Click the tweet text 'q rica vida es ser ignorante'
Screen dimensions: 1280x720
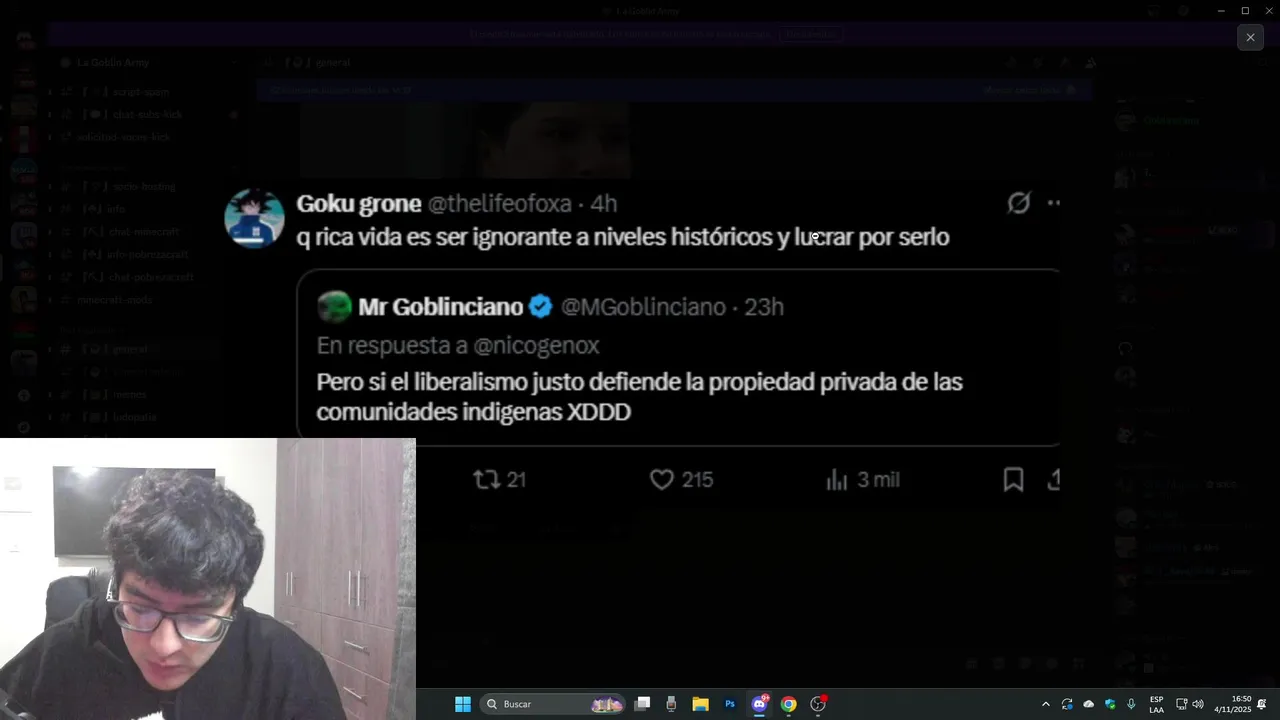pyautogui.click(x=623, y=237)
